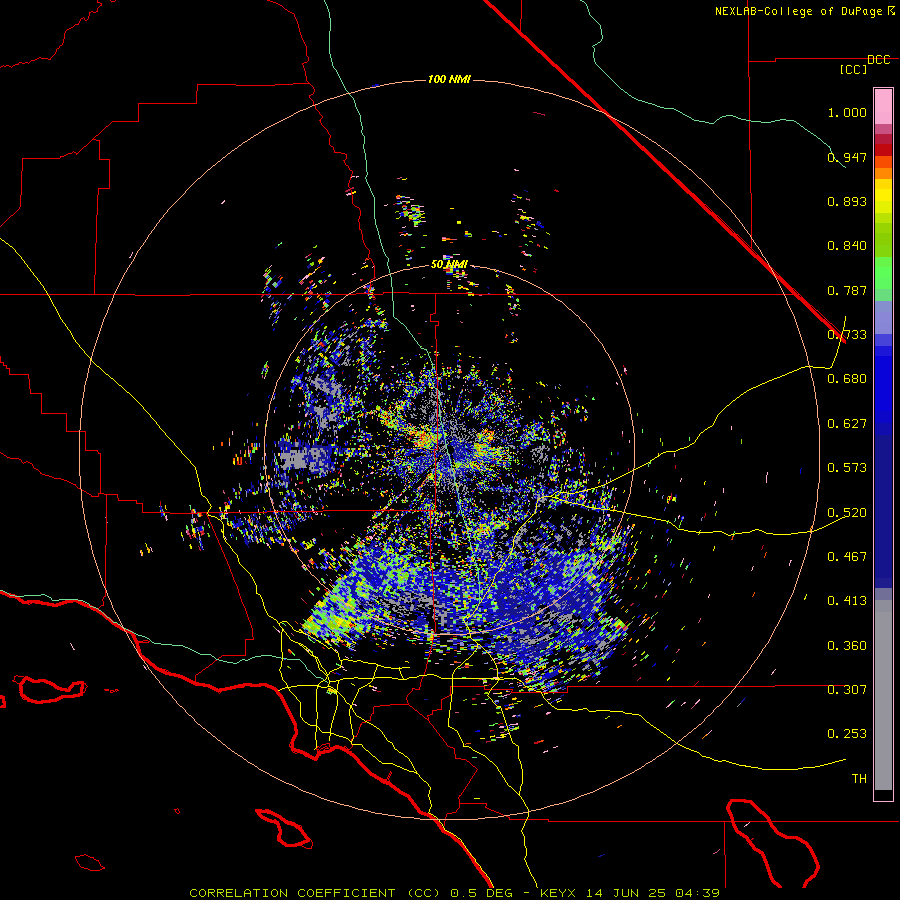Click the DCC label above color bar

[x=878, y=60]
